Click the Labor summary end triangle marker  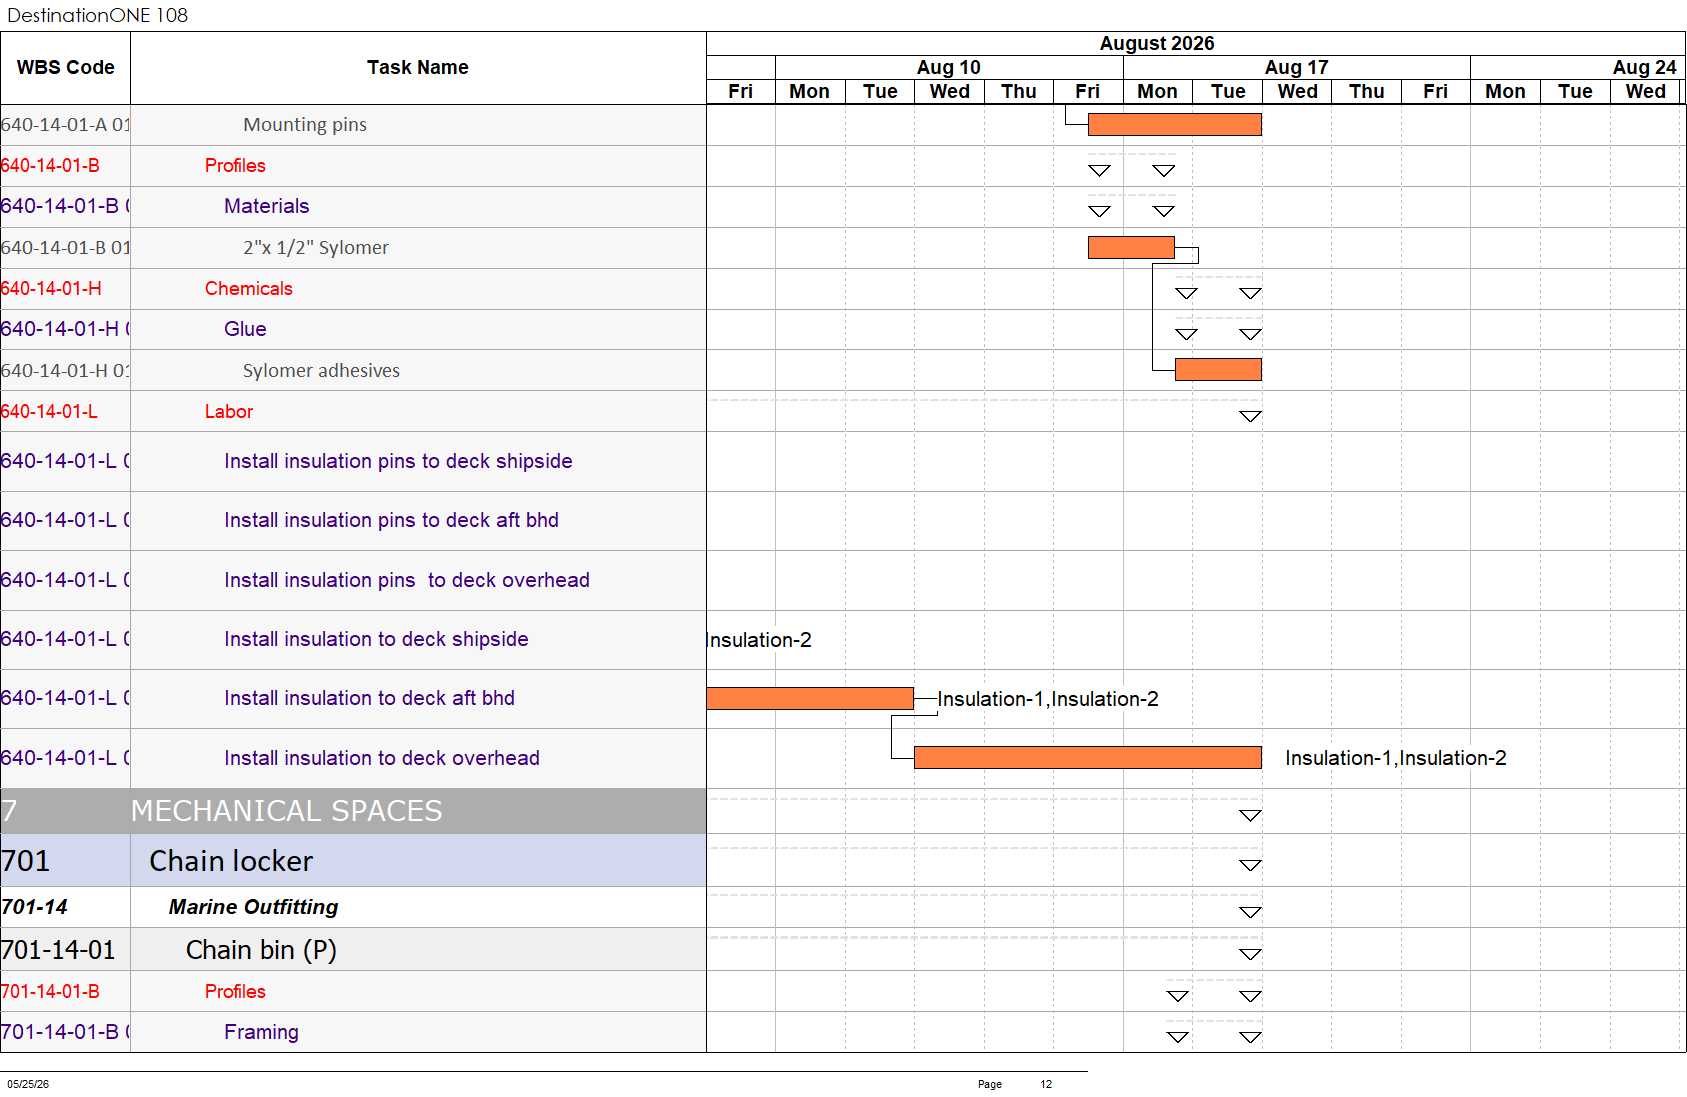coord(1250,416)
